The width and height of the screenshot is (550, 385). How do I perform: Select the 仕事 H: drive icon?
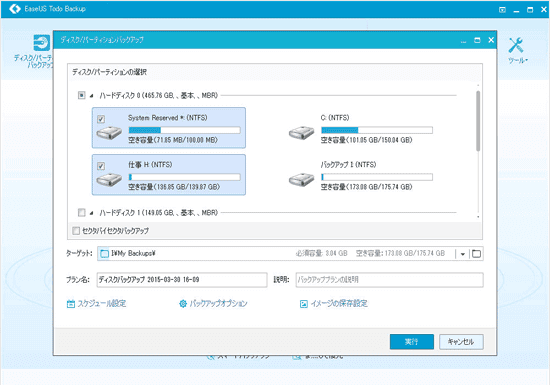(109, 180)
